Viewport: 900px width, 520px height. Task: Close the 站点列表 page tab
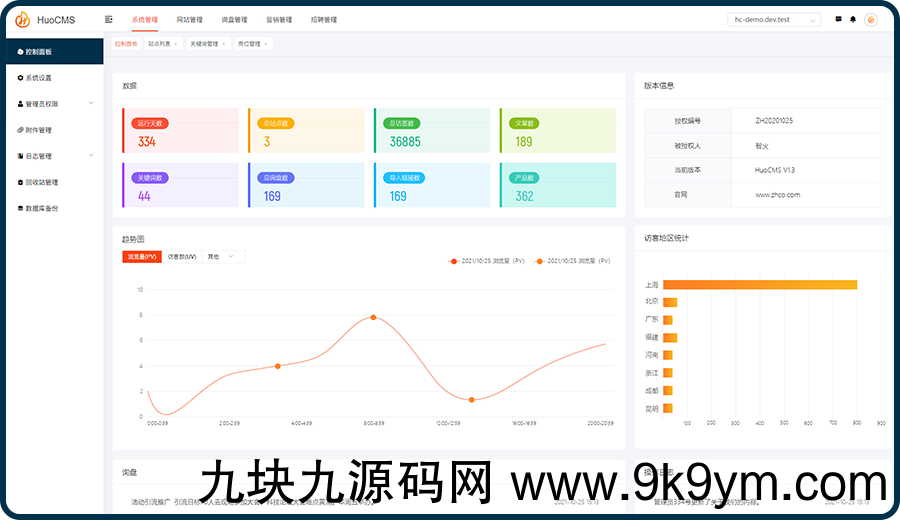[x=176, y=44]
